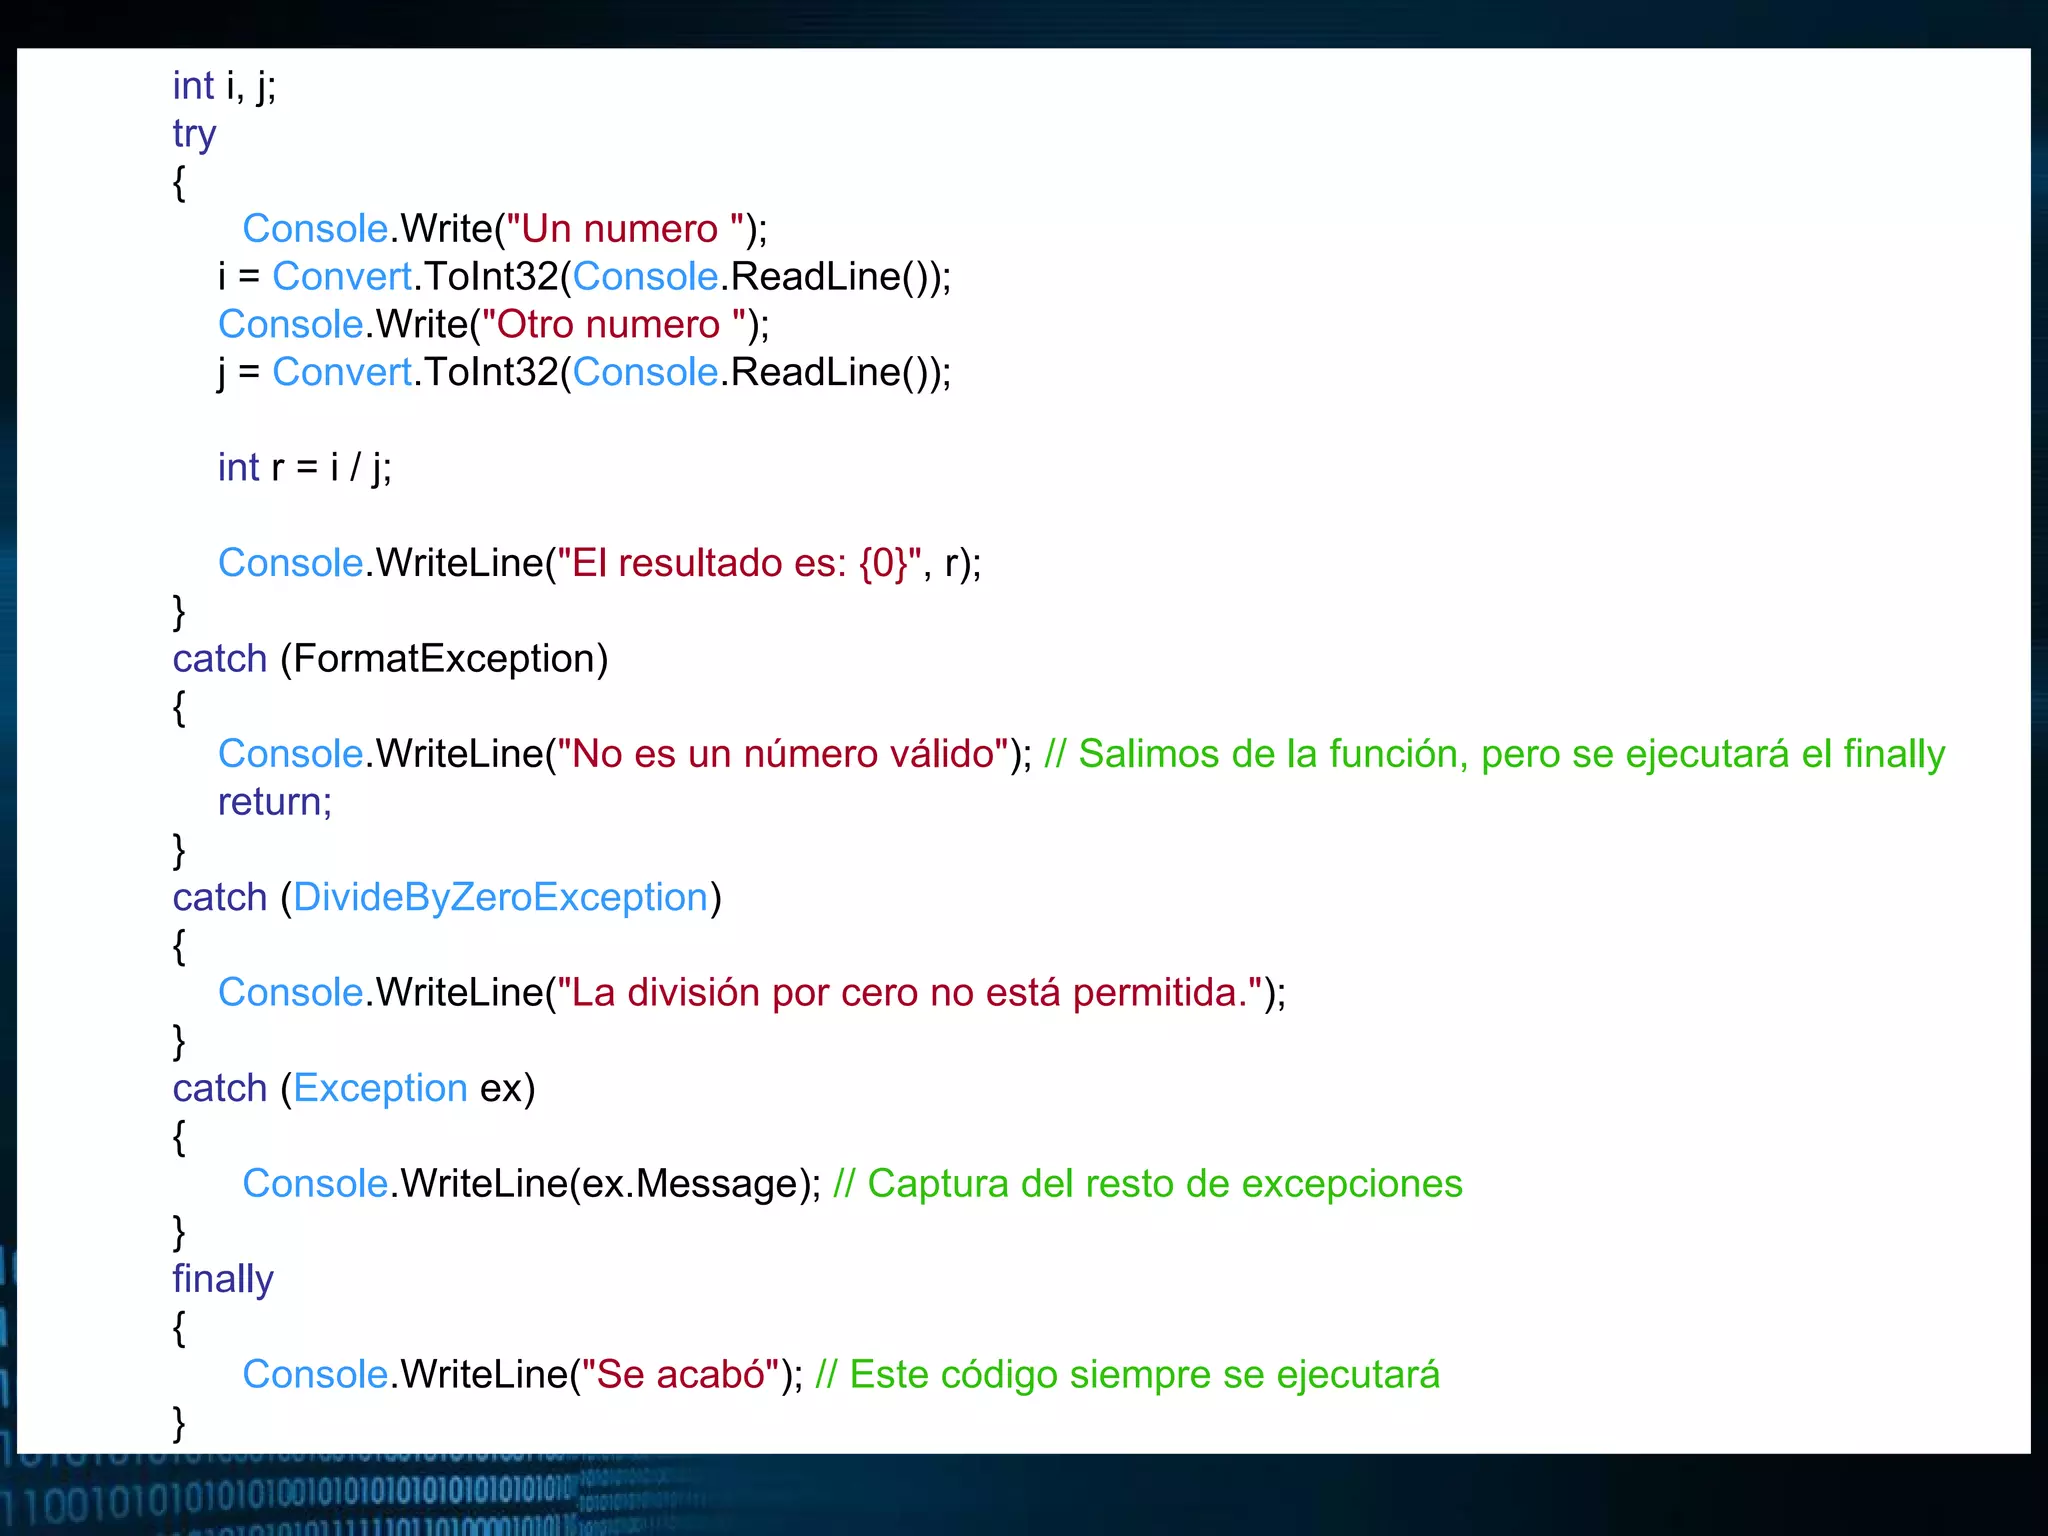Click the 'El resultado es: {0}' WriteLine statement
Image resolution: width=2048 pixels, height=1536 pixels.
(600, 563)
